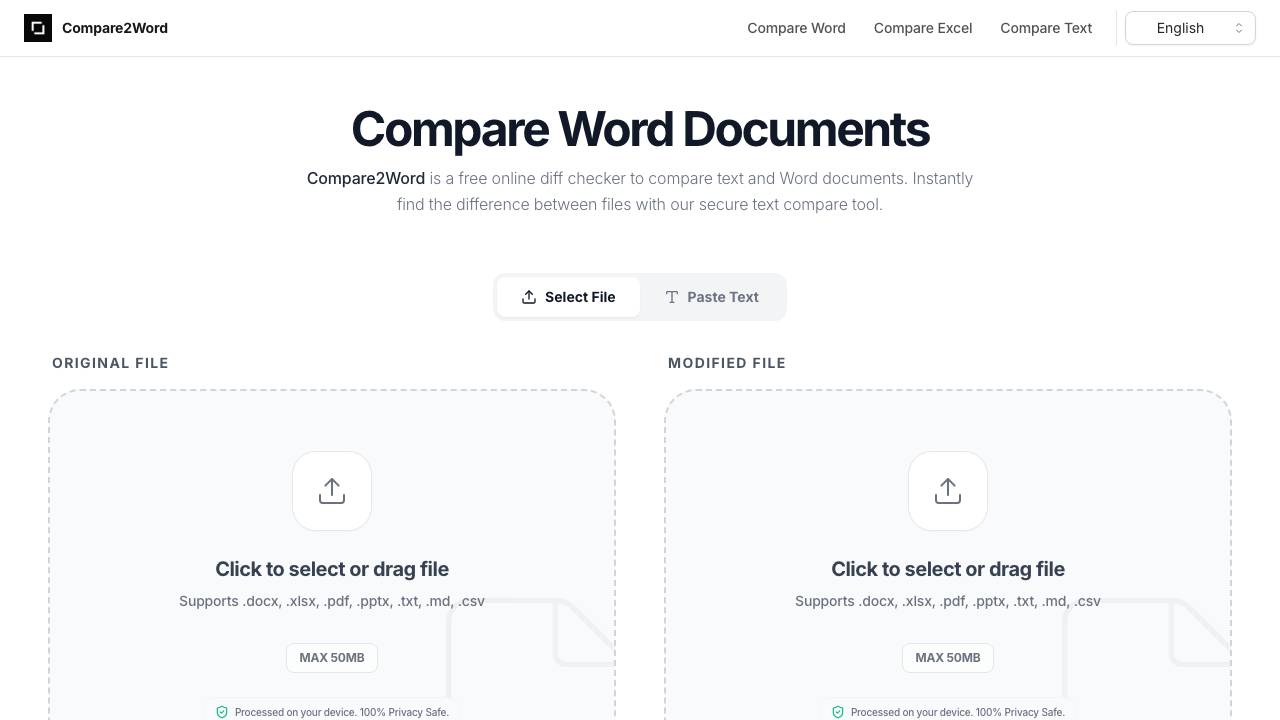Screen dimensions: 1280x720
Task: Click the ORIGINAL FILE label
Action: [x=110, y=363]
